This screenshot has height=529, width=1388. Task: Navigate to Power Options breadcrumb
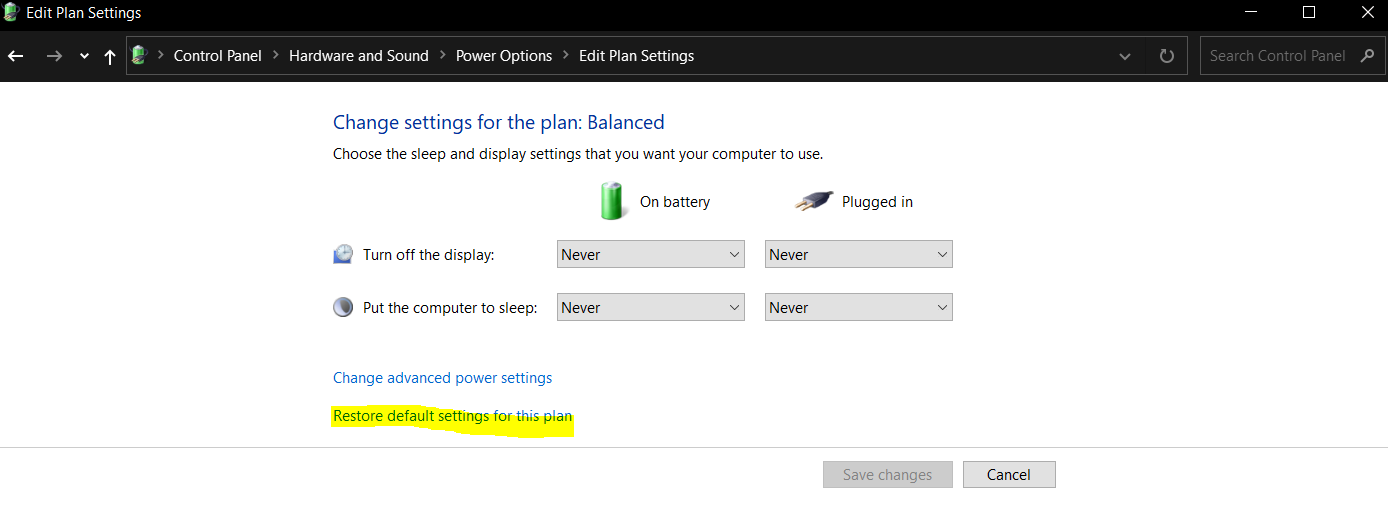504,56
